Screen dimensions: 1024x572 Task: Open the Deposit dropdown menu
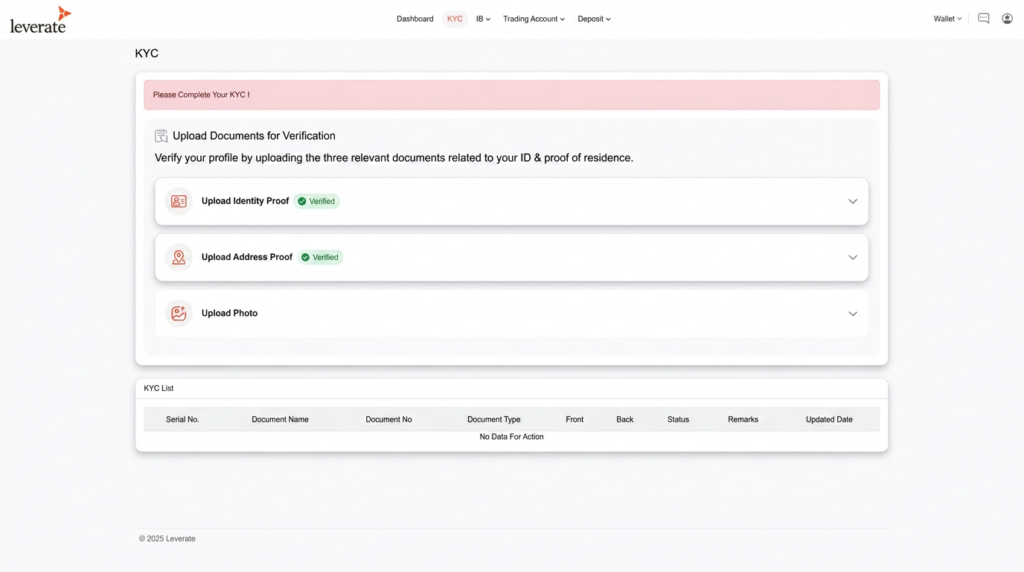coord(594,19)
